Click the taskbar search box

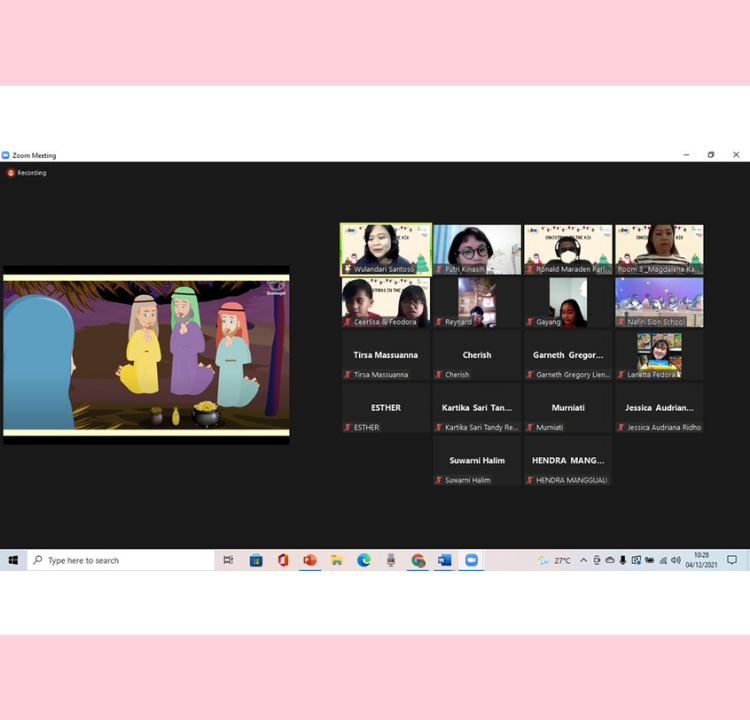[121, 560]
